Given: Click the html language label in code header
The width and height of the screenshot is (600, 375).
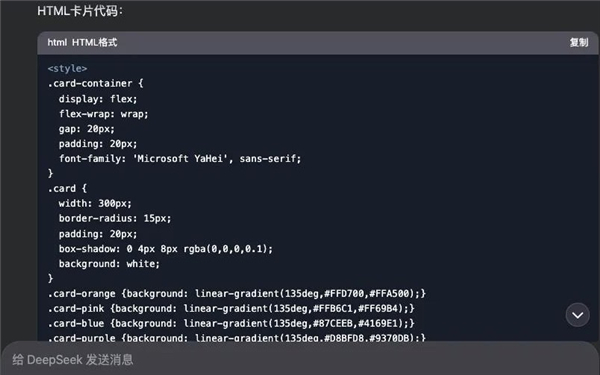Looking at the screenshot, I should pos(57,42).
